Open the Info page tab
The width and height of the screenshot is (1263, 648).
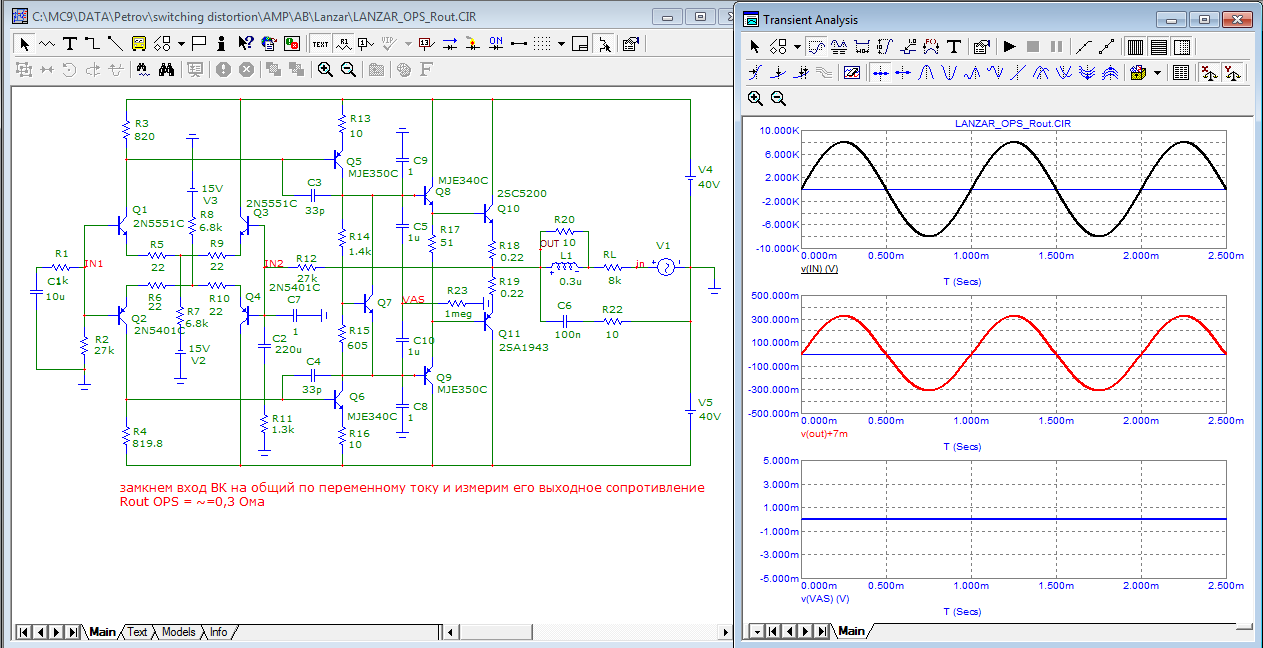(x=218, y=632)
